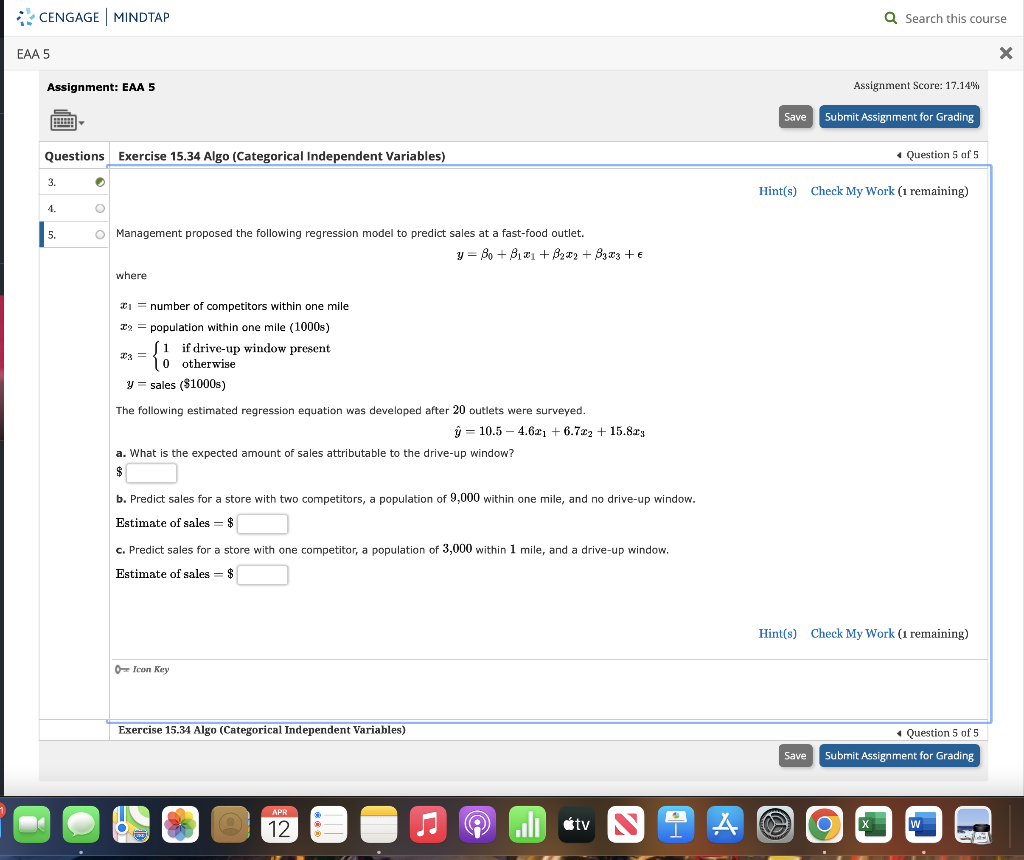Open Microsoft Word from the dock
Viewport: 1024px width, 860px height.
921,826
